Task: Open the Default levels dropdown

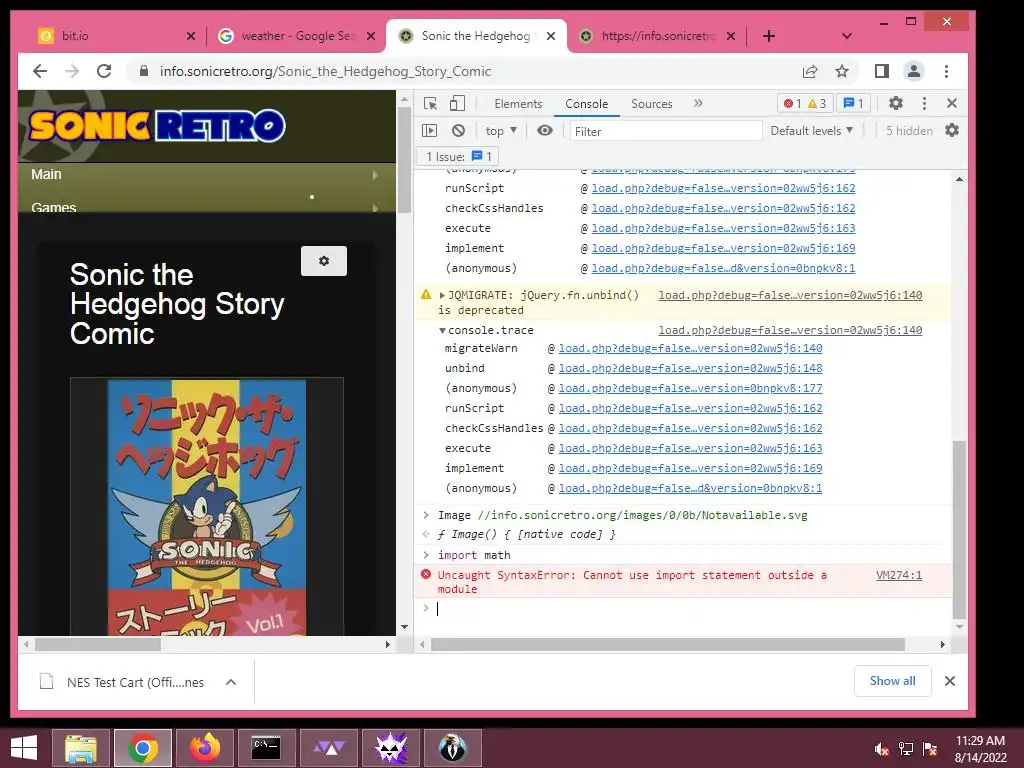Action: coord(812,131)
